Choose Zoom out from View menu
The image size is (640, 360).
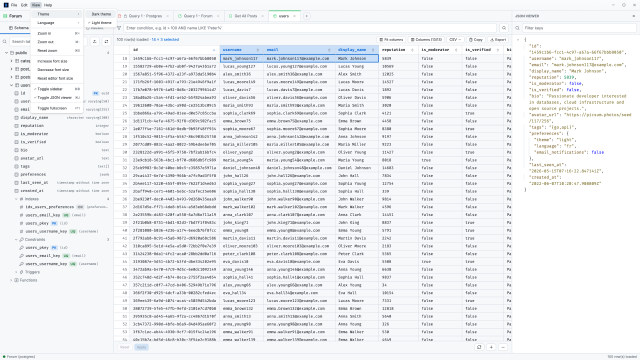pyautogui.click(x=58, y=42)
